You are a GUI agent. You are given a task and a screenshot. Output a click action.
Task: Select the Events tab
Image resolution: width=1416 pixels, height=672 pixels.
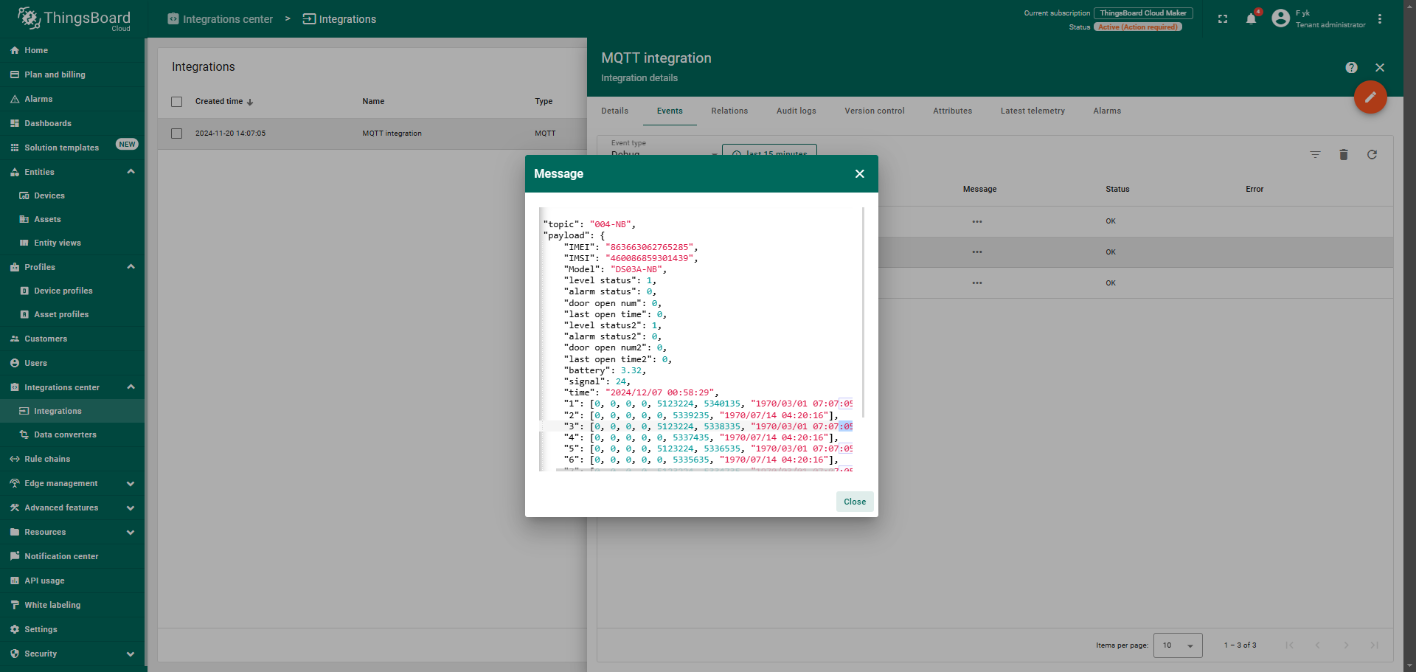[x=670, y=111]
